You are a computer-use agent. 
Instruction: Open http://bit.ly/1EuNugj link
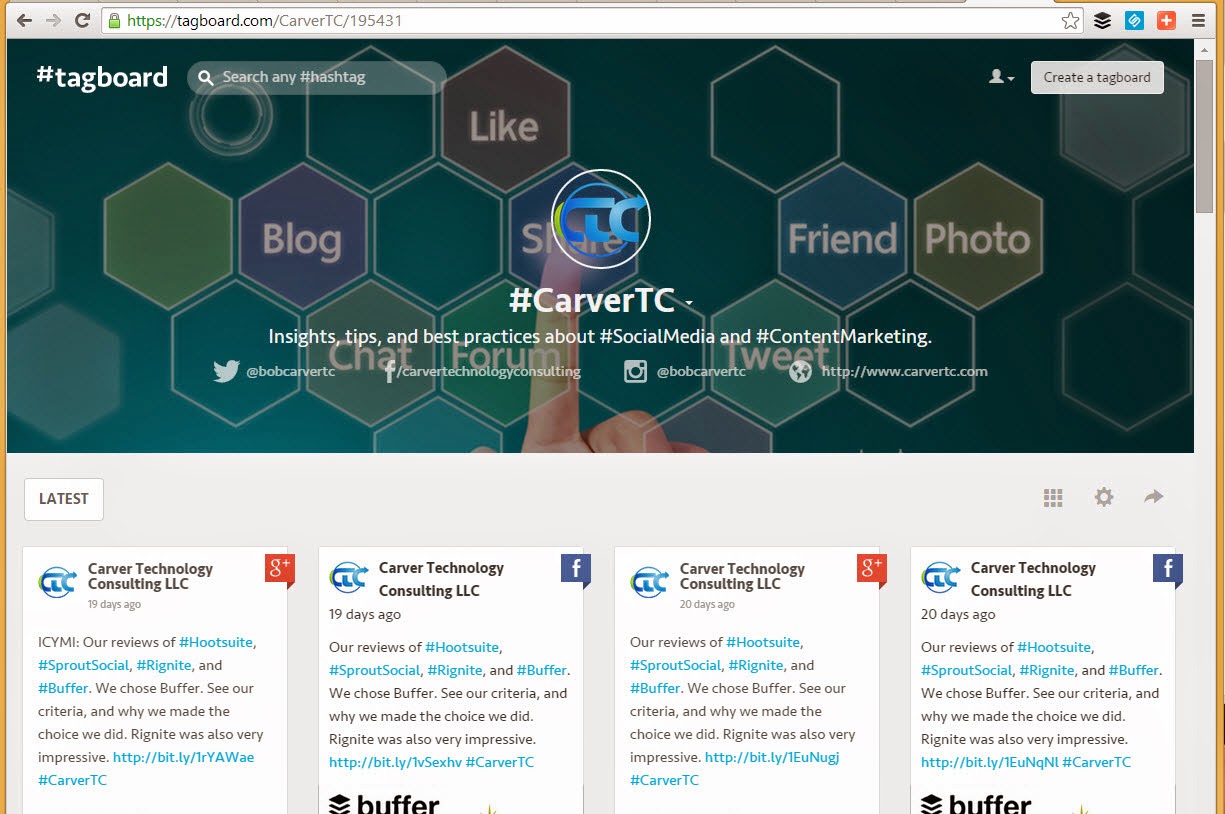tap(772, 757)
